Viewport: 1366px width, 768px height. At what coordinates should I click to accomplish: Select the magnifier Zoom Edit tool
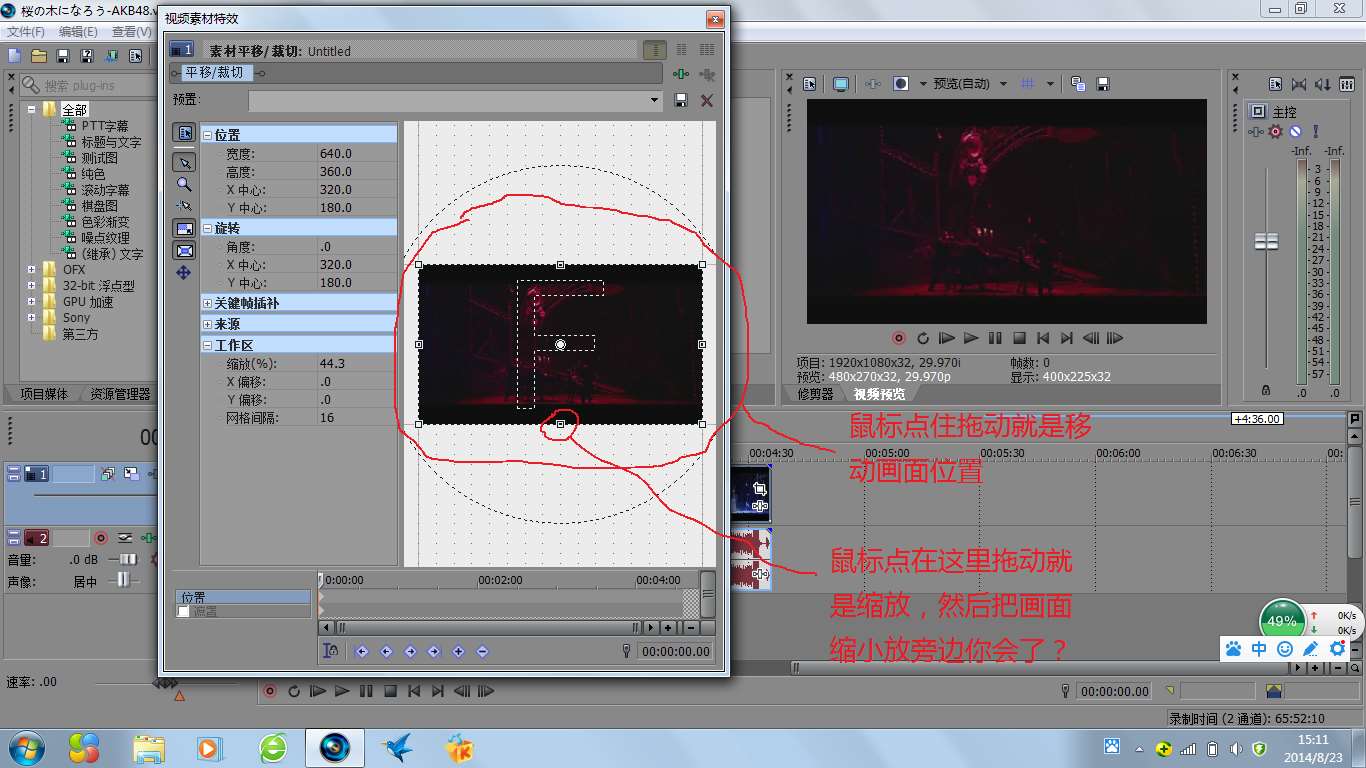(x=184, y=184)
